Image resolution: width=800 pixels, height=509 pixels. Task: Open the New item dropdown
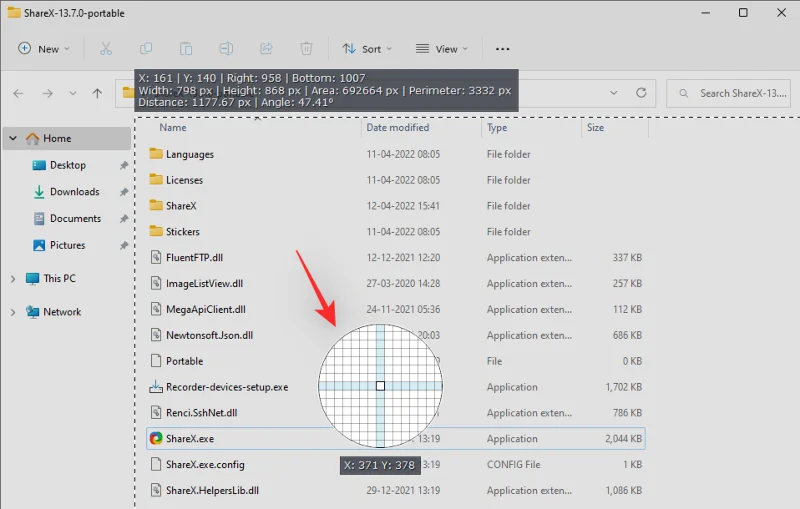click(44, 49)
